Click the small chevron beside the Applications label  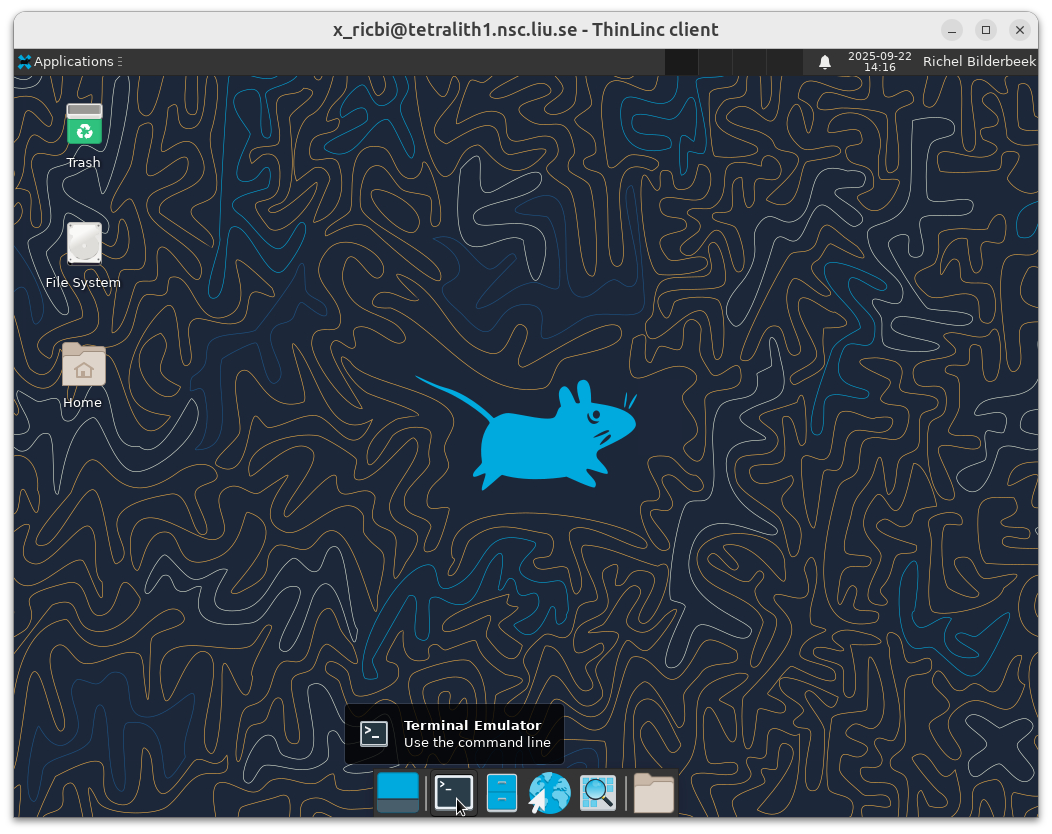118,61
